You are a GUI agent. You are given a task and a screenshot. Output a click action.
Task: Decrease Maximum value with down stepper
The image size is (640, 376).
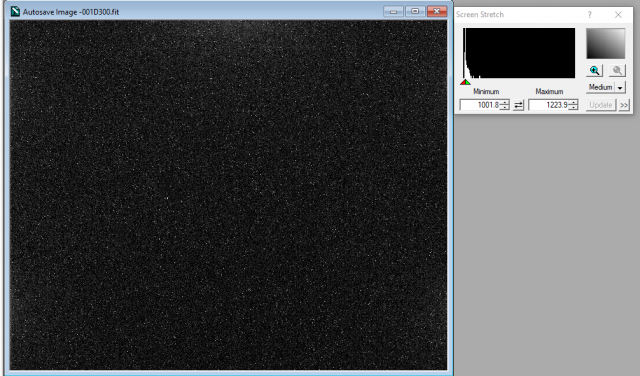(573, 108)
